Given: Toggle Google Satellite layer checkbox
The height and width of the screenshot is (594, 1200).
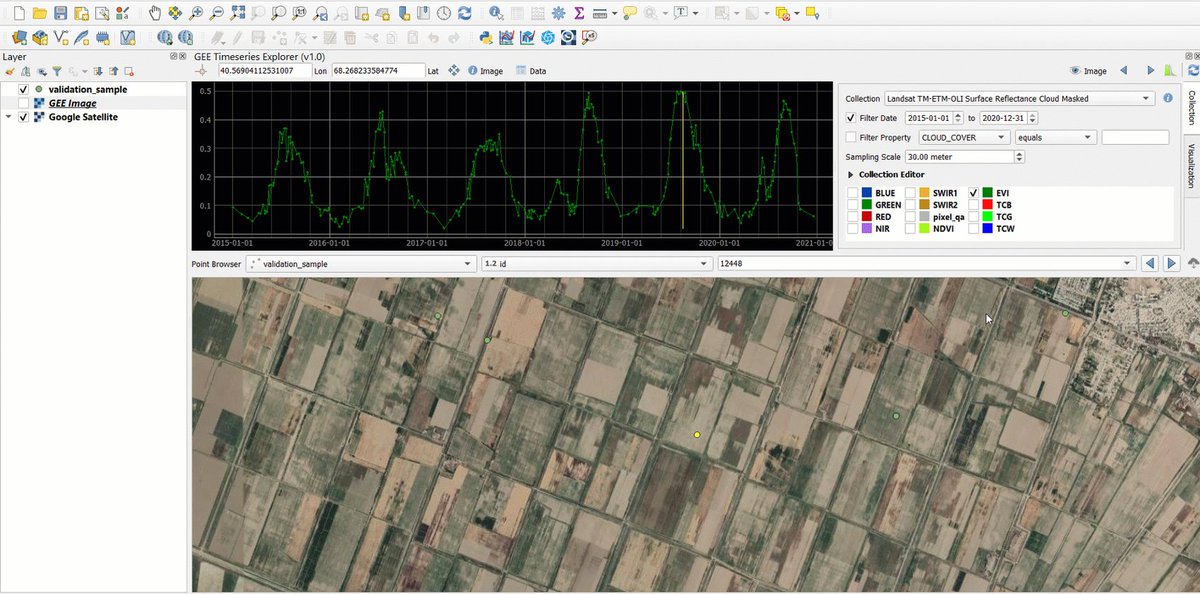Looking at the screenshot, I should point(24,117).
